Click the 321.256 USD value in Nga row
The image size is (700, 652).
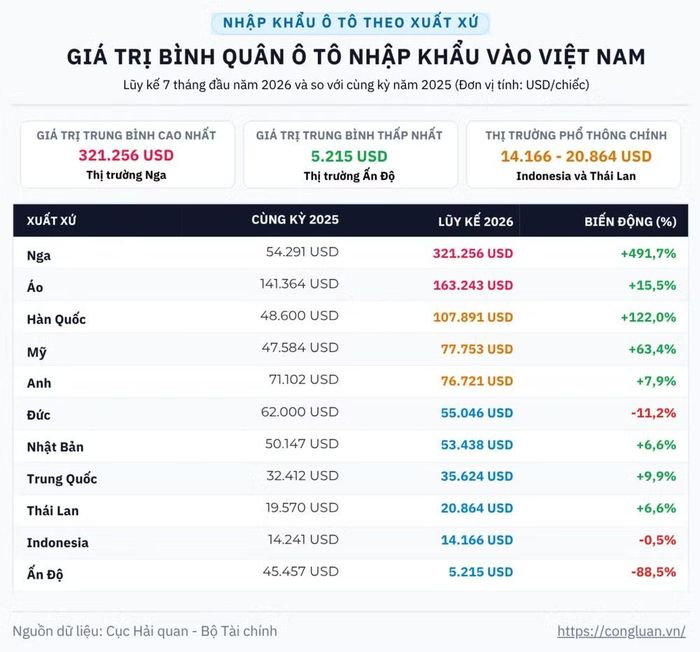click(x=473, y=253)
